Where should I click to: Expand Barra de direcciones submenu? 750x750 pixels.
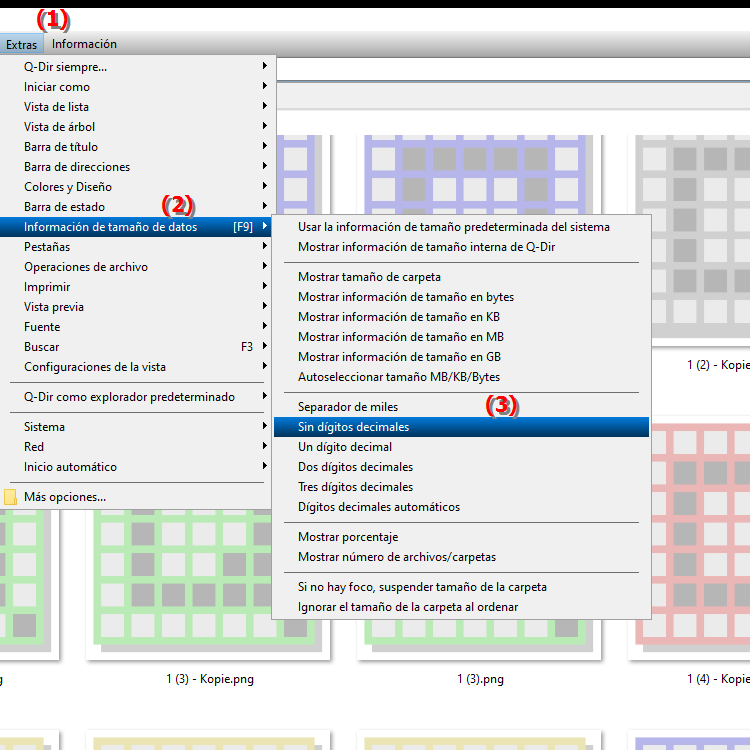[x=137, y=167]
